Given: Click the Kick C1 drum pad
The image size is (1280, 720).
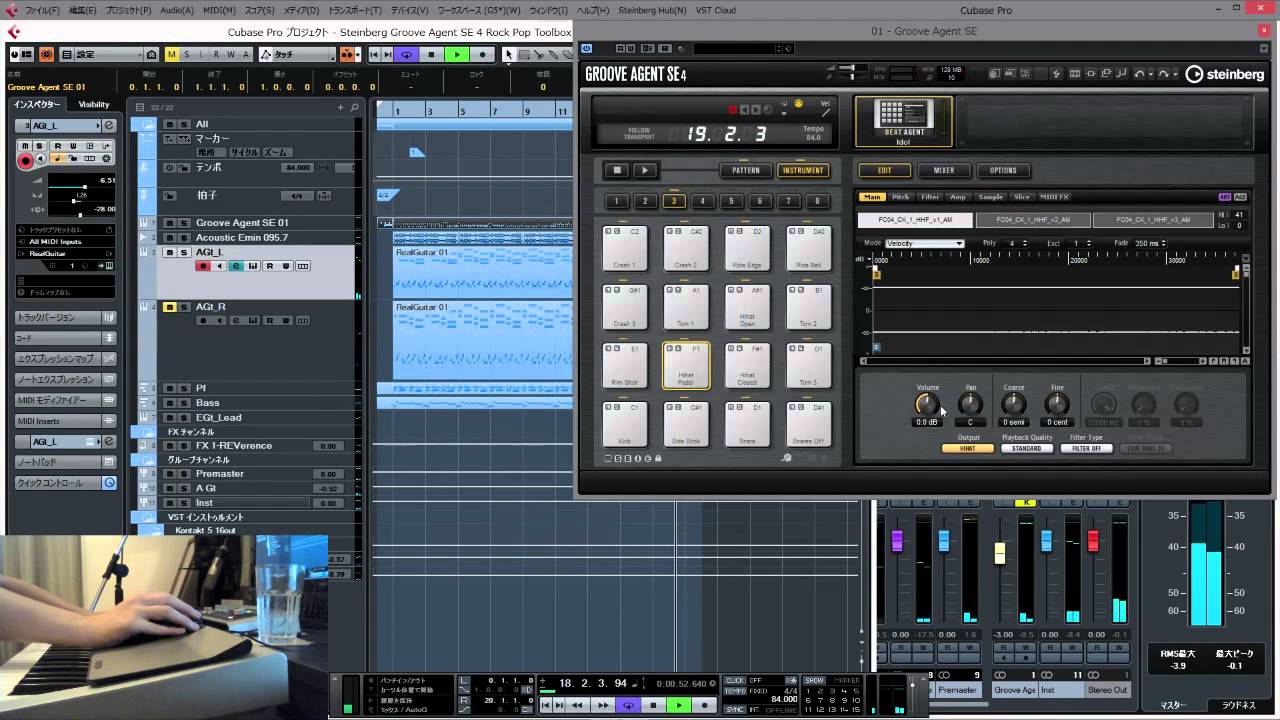Looking at the screenshot, I should tap(625, 424).
